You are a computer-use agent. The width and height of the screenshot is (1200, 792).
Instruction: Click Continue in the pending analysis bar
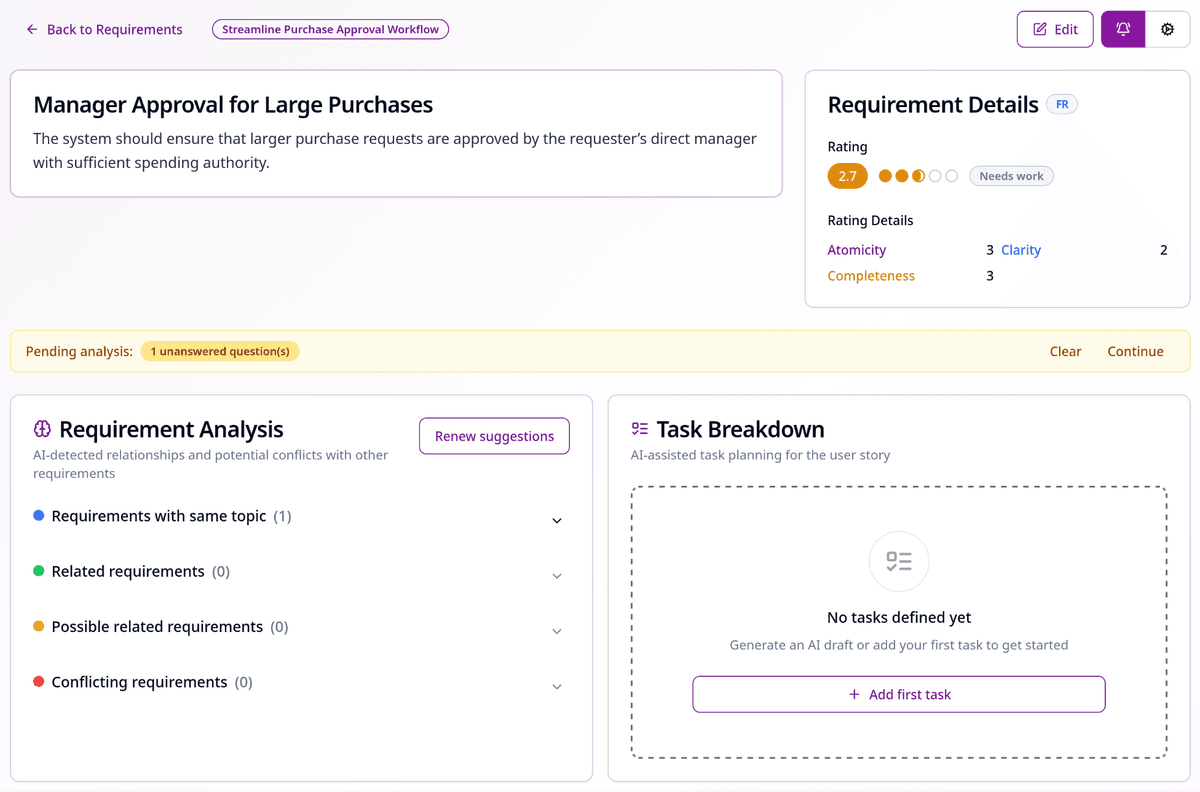pos(1135,351)
